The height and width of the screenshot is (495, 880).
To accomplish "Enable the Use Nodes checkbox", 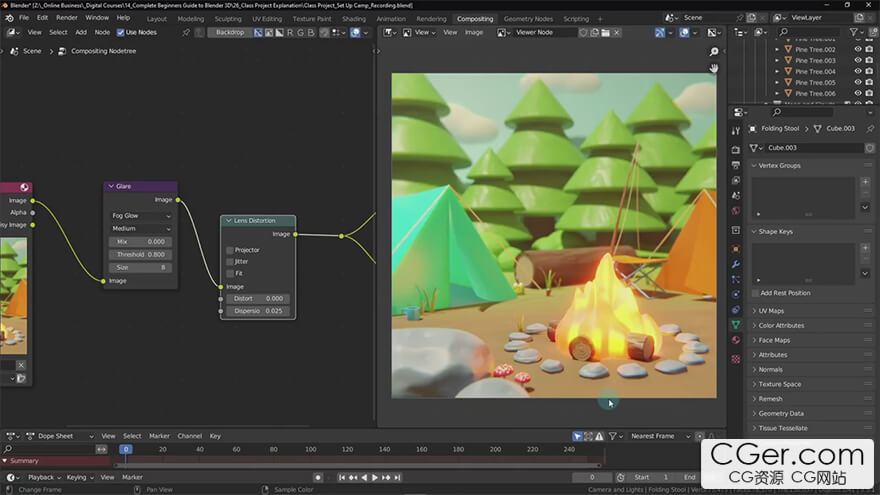I will tap(121, 33).
